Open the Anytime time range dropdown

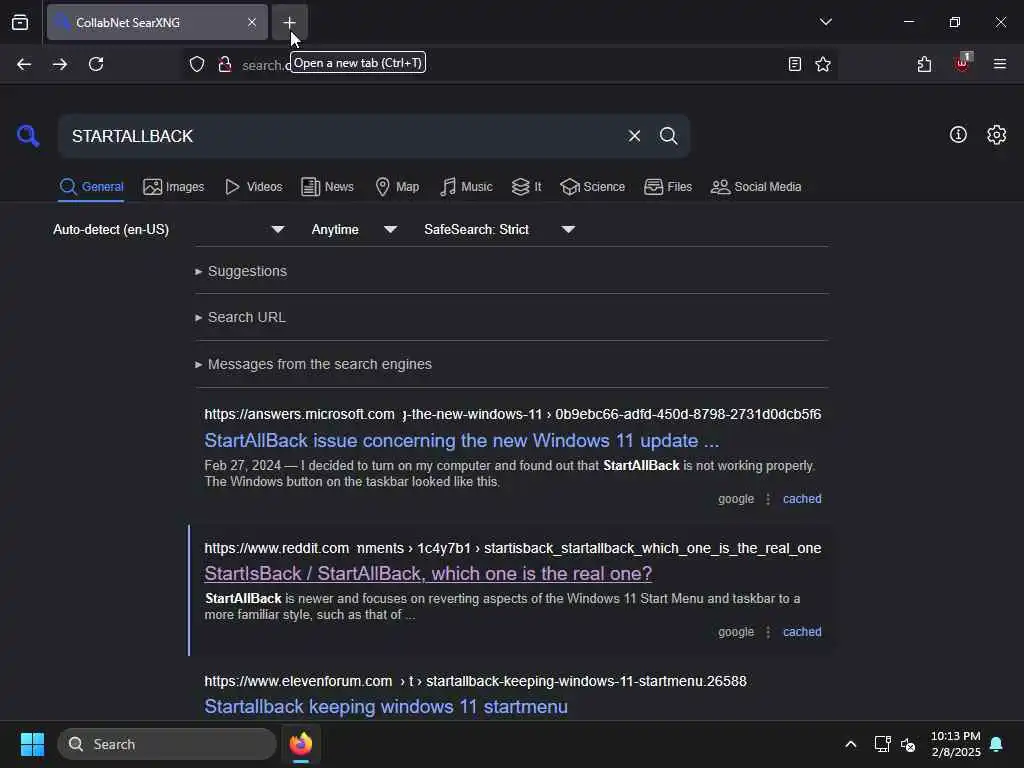(x=354, y=229)
